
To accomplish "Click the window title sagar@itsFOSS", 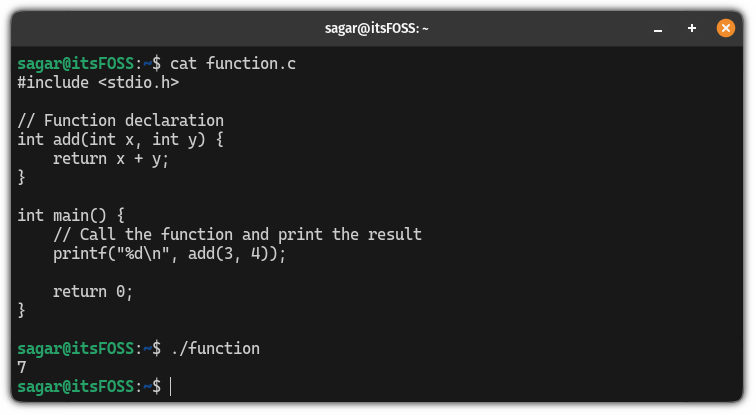I will [377, 28].
